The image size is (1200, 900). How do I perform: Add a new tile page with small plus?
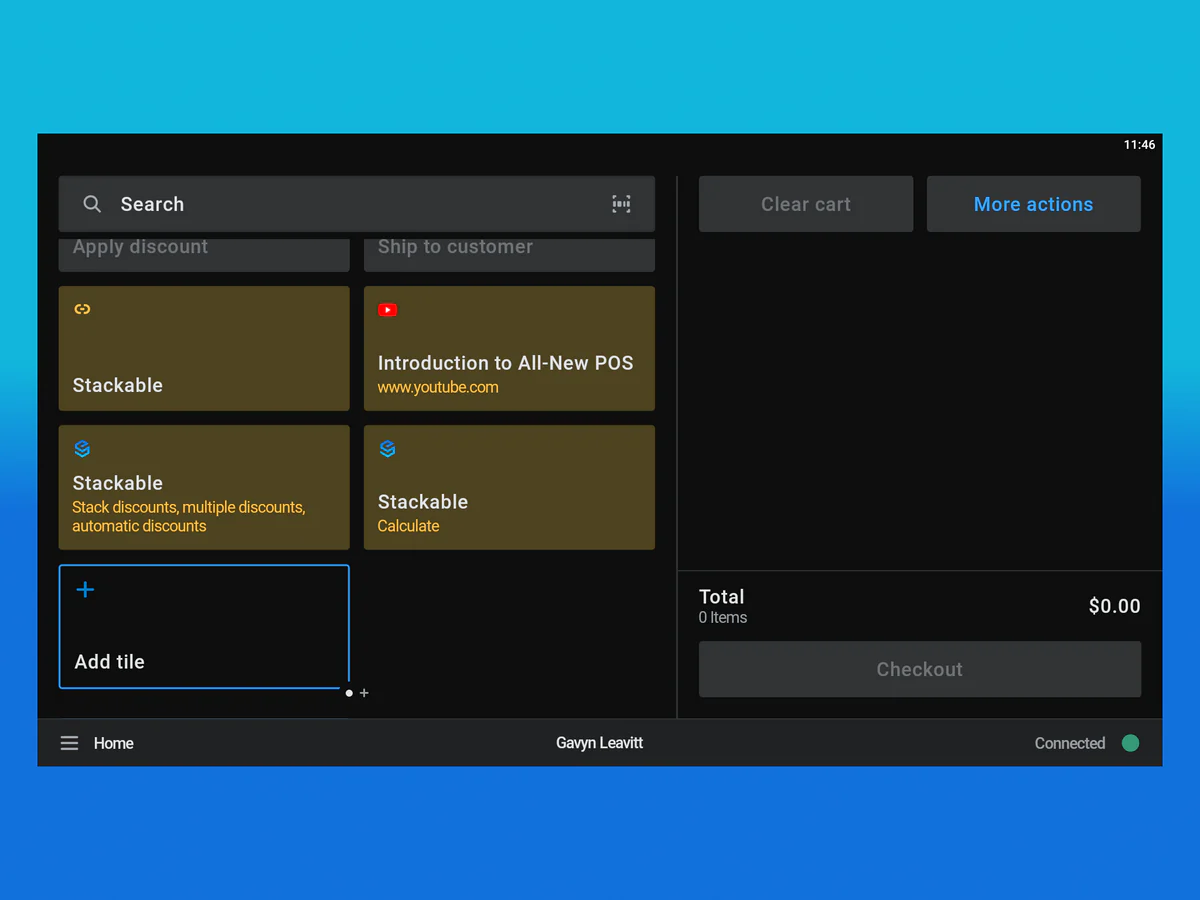(x=364, y=693)
